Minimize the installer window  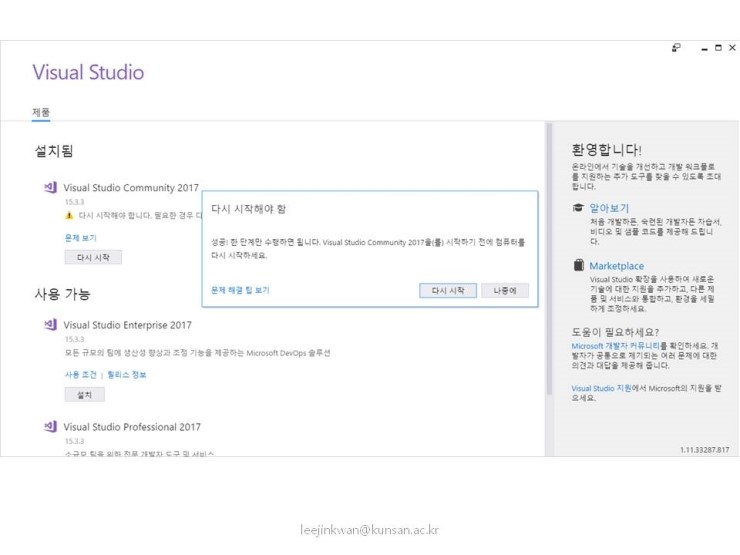[x=705, y=48]
